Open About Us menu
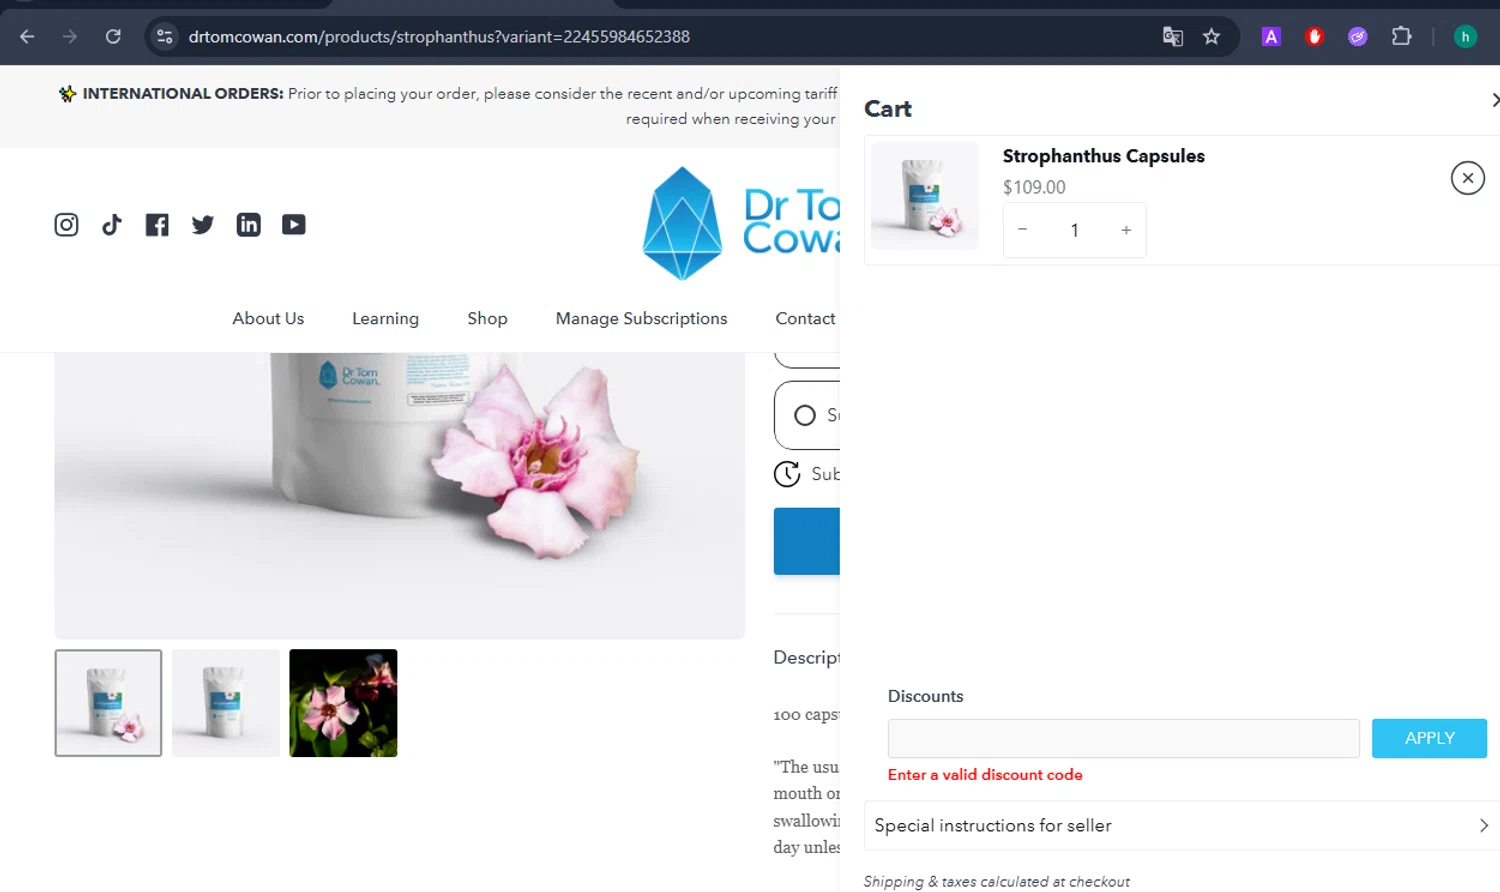 (x=268, y=318)
